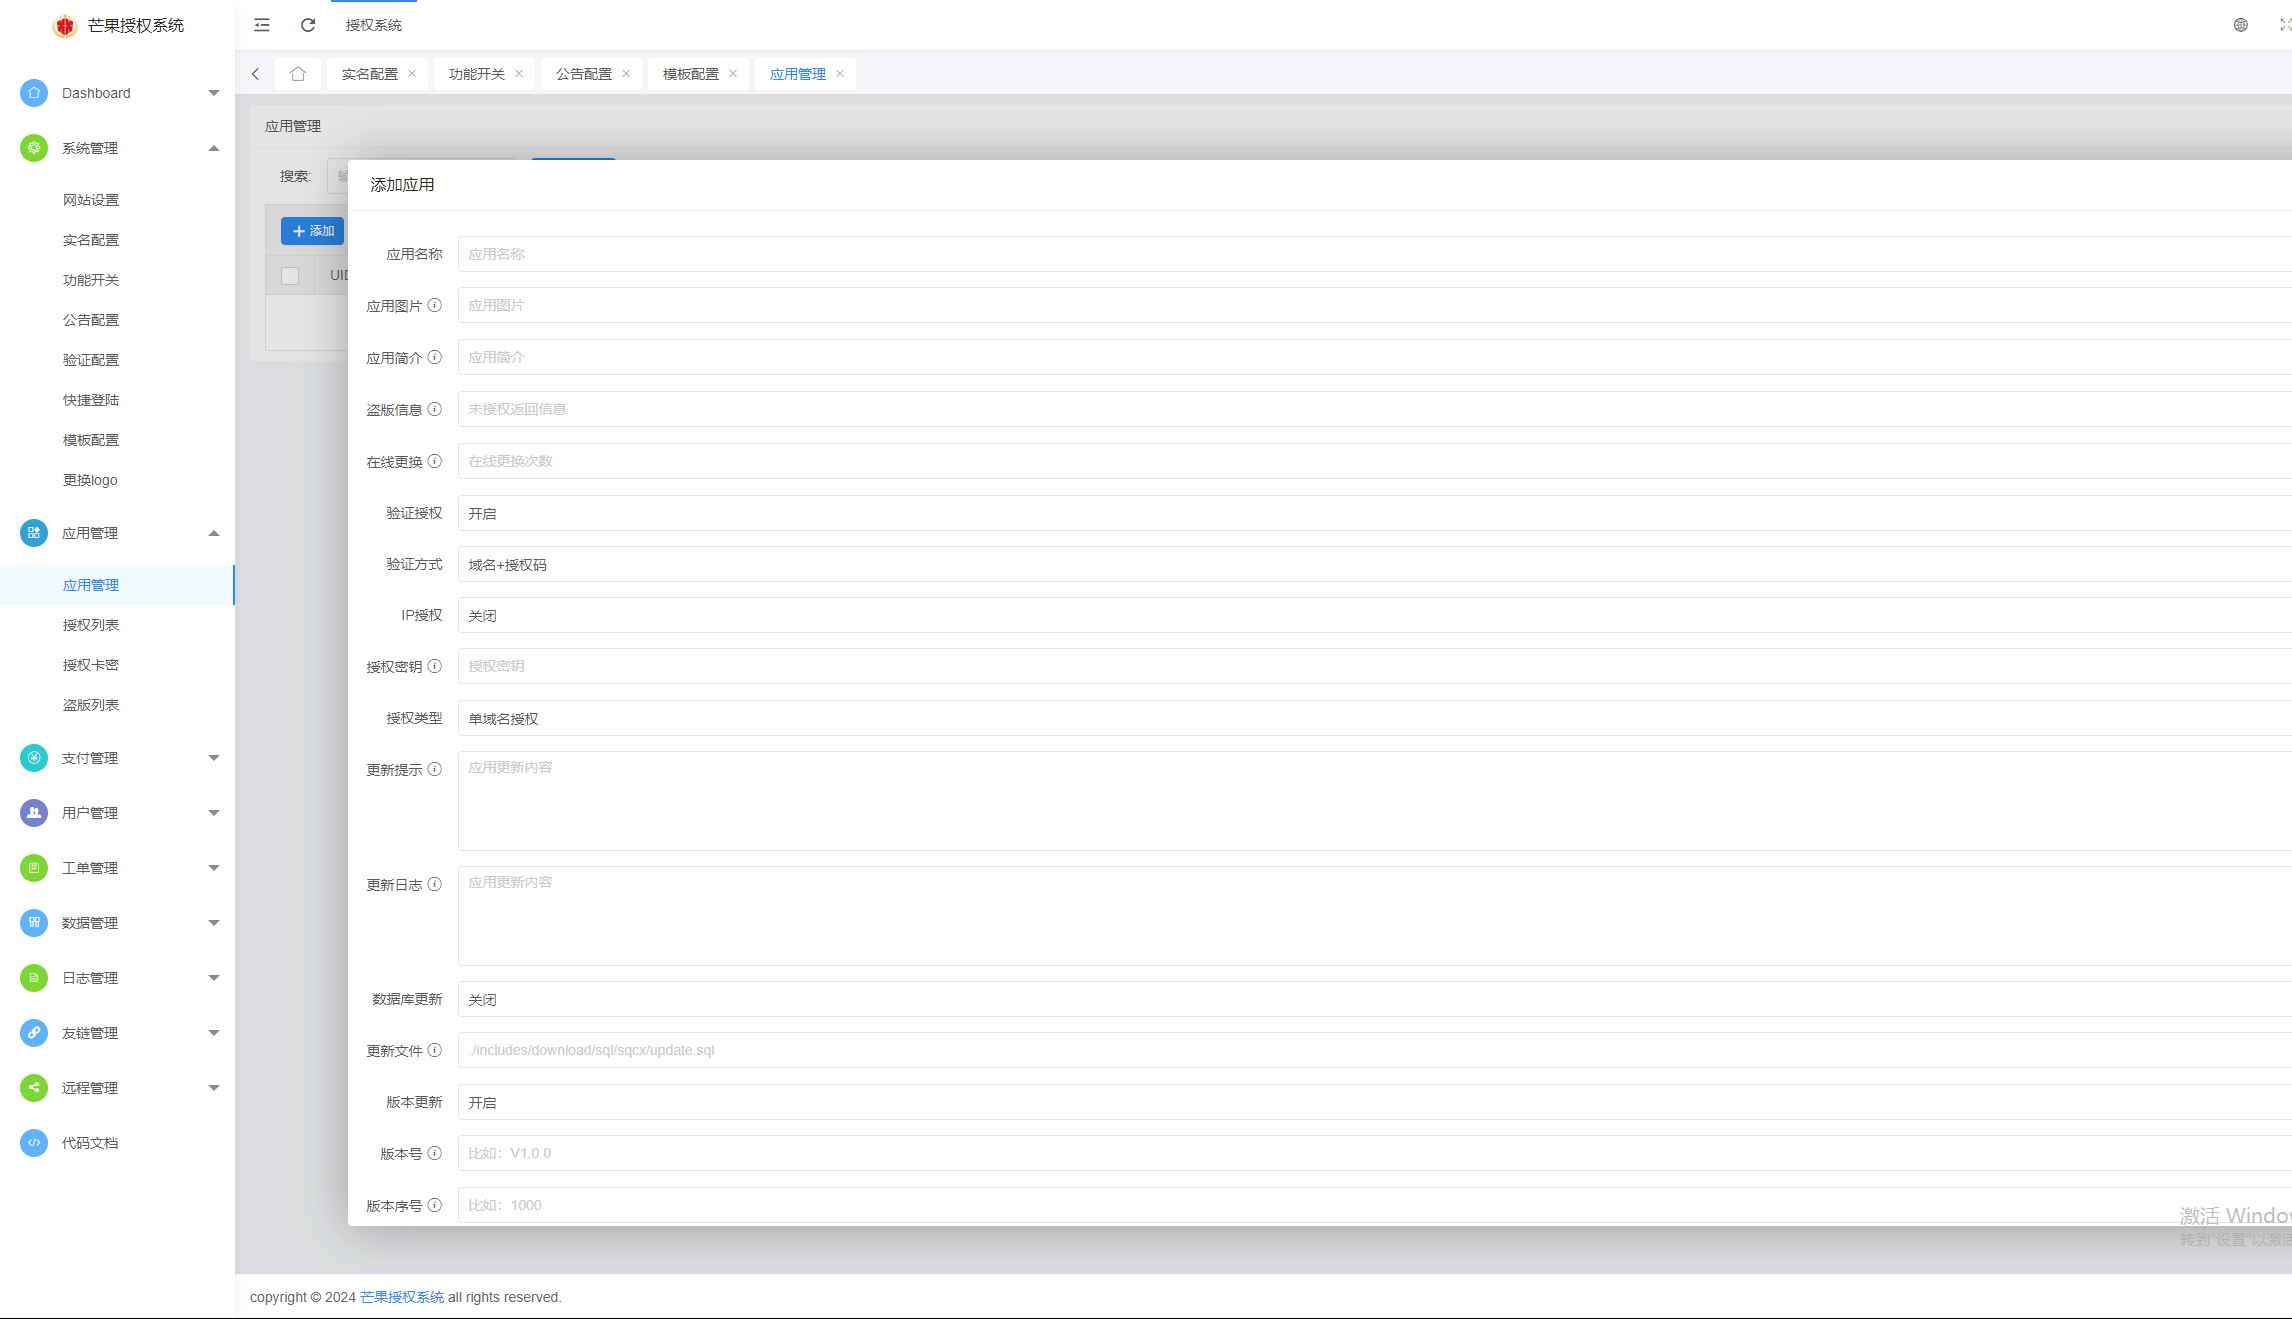This screenshot has height=1319, width=2292.
Task: Open the 授权类型 dropdown showing 单域名授权
Action: pyautogui.click(x=1370, y=719)
